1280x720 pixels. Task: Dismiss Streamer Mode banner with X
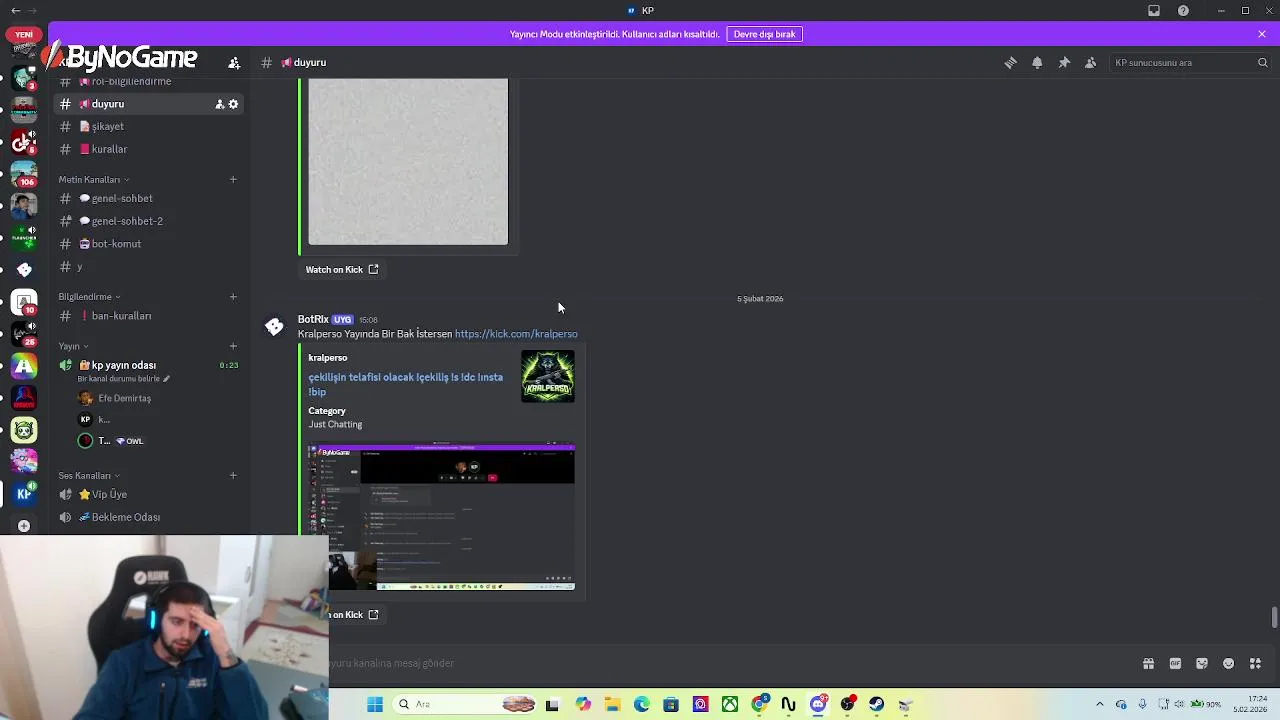click(1262, 34)
